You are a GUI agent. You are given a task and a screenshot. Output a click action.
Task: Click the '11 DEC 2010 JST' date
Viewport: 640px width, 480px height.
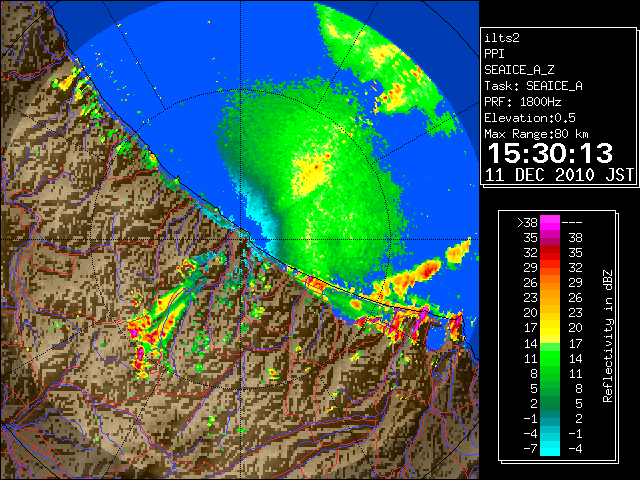560,175
